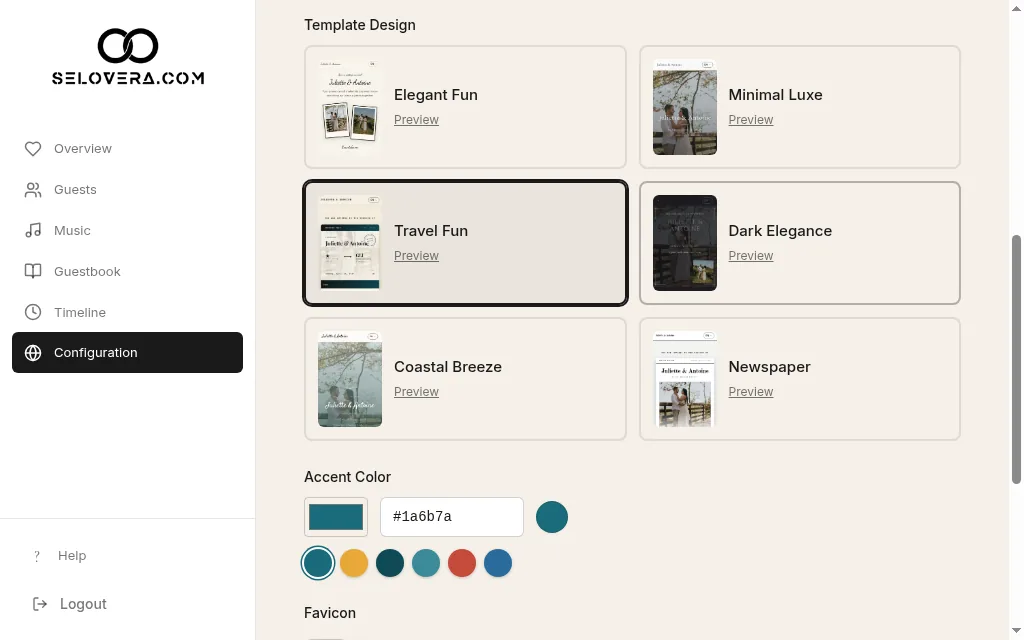This screenshot has height=640, width=1024.
Task: Go to the Guests page
Action: pos(127,190)
